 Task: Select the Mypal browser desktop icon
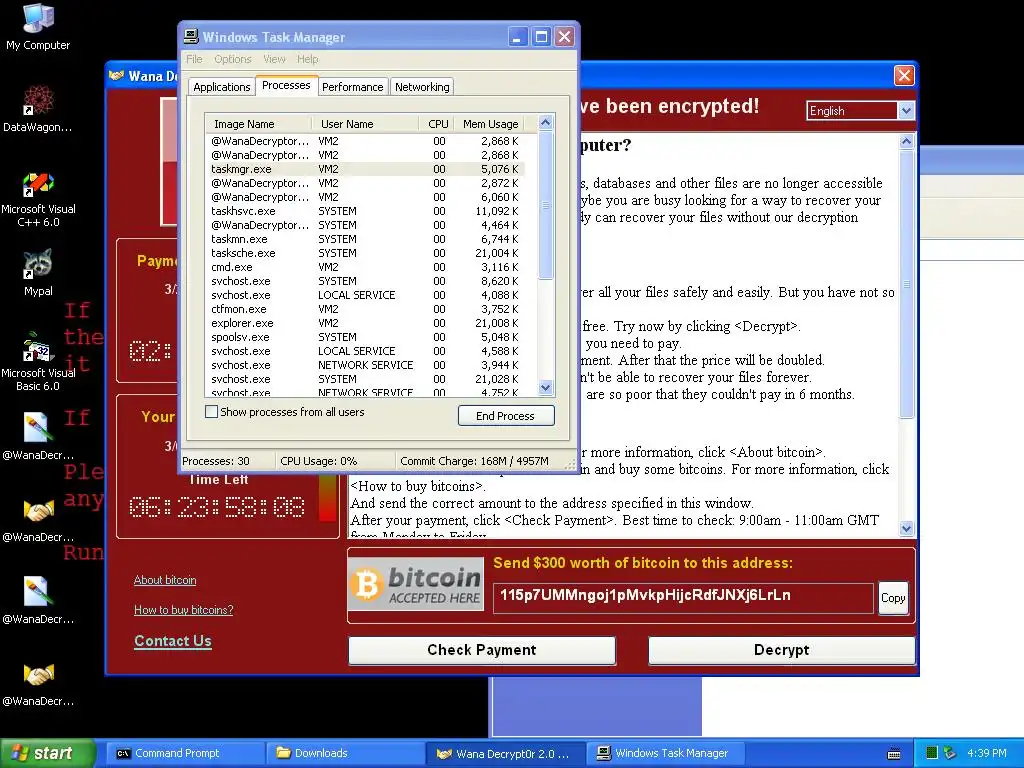(38, 272)
